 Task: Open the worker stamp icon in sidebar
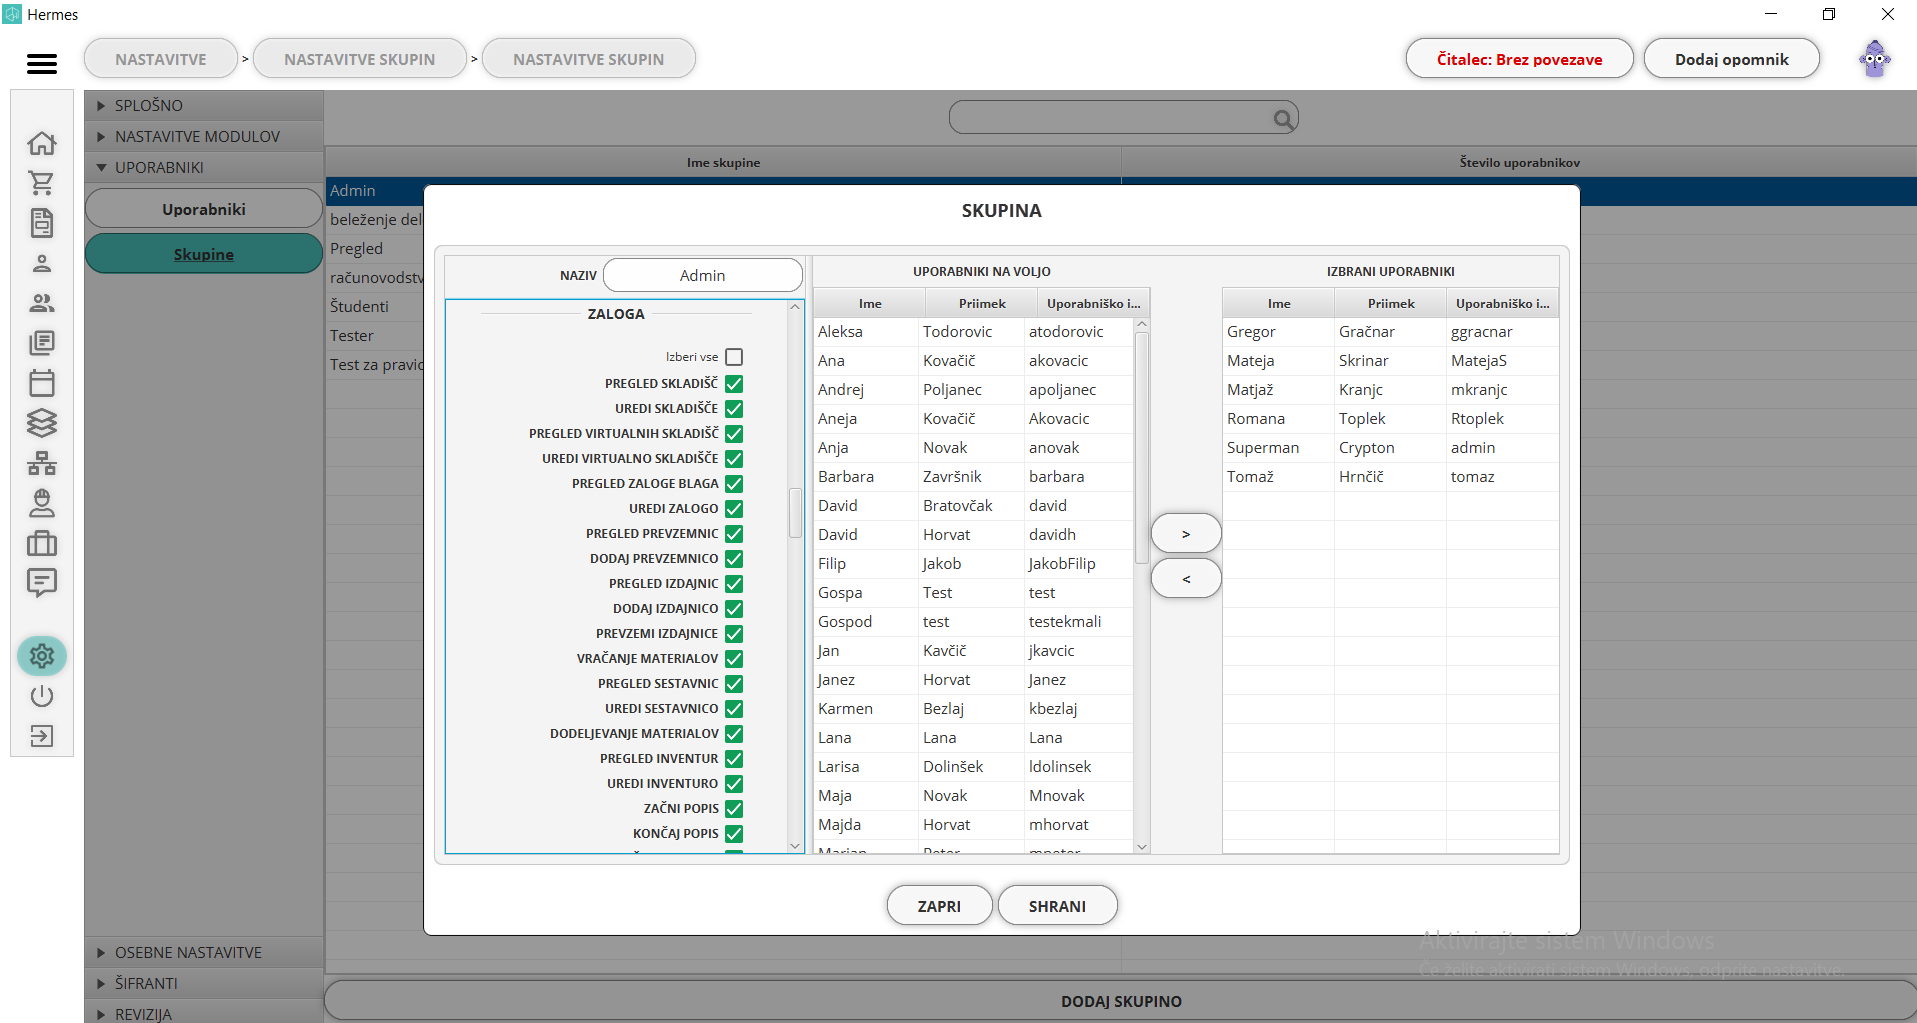[x=42, y=503]
